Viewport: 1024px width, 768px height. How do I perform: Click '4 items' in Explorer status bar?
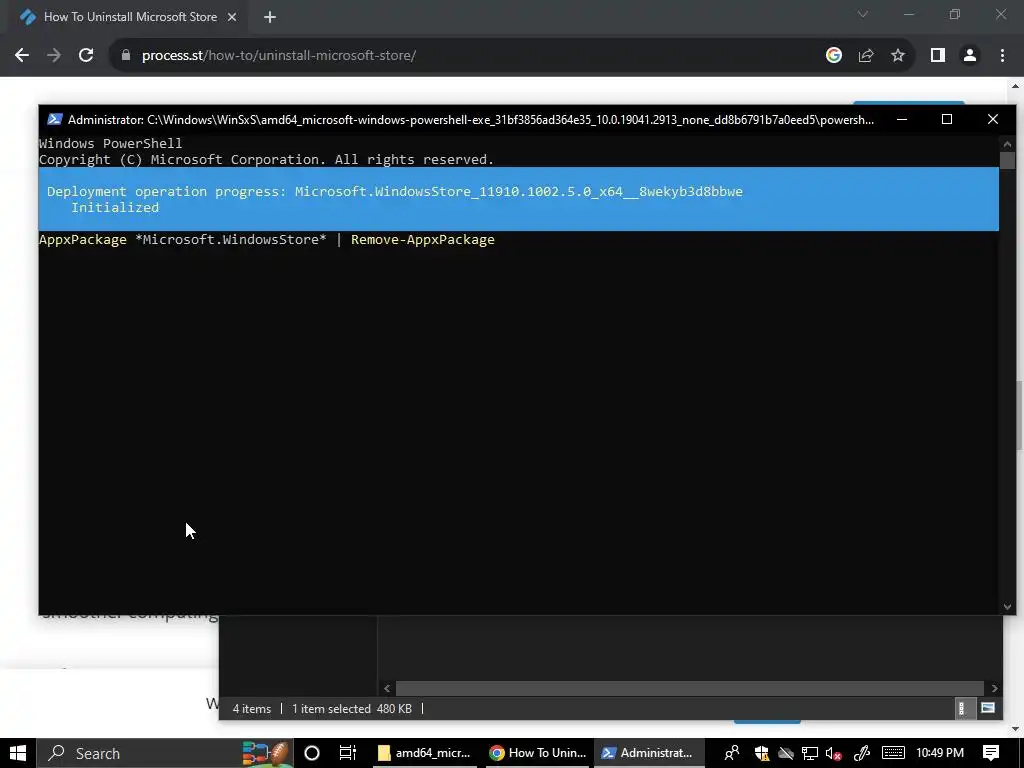click(251, 709)
